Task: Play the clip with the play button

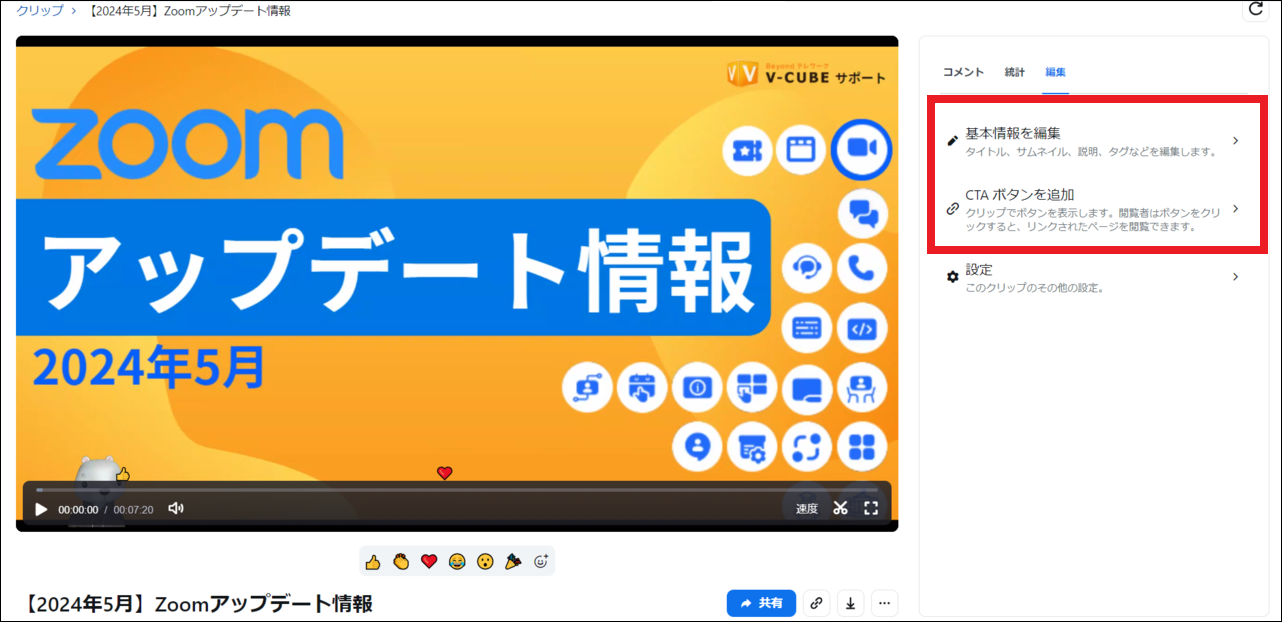Action: point(41,509)
